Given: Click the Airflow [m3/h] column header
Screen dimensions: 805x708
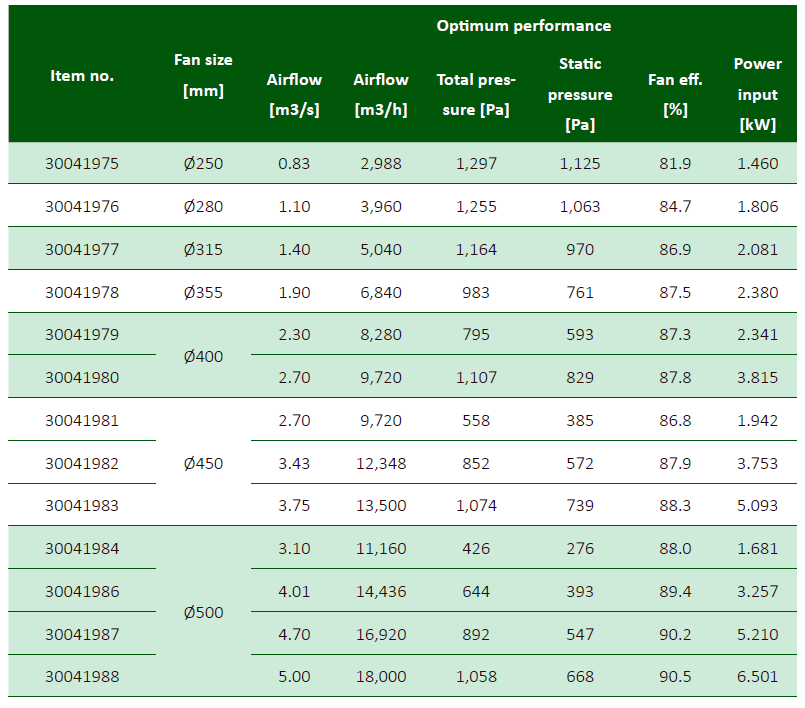Looking at the screenshot, I should point(381,95).
